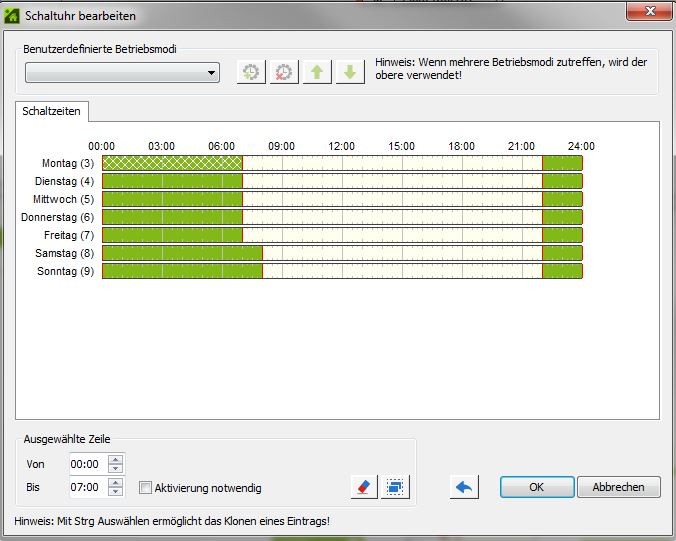Select Donnerstag morning green time block
This screenshot has width=676, height=541.
coord(172,217)
